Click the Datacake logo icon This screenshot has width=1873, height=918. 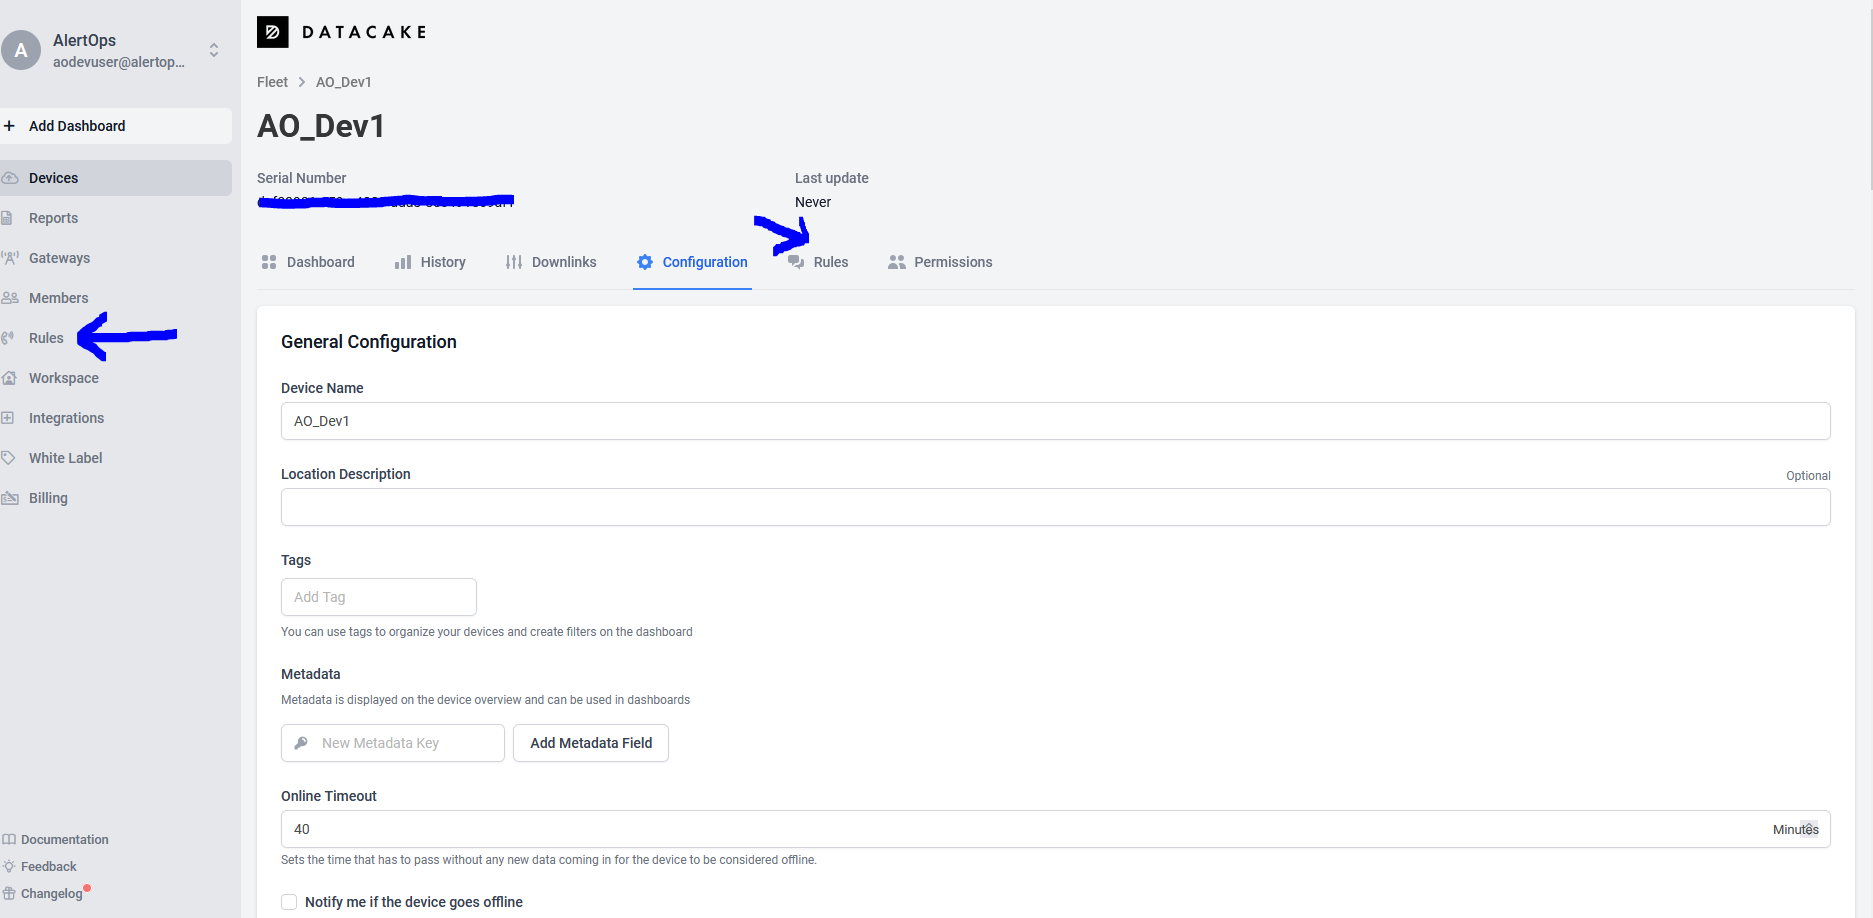(272, 32)
